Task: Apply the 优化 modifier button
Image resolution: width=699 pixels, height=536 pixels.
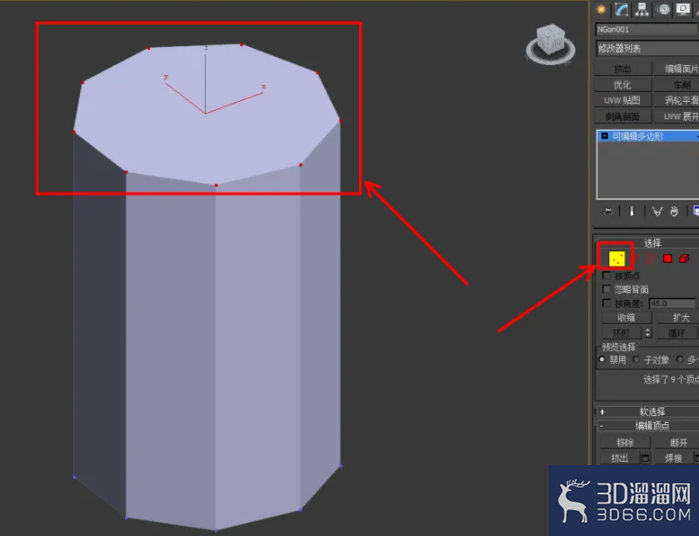Action: point(622,85)
